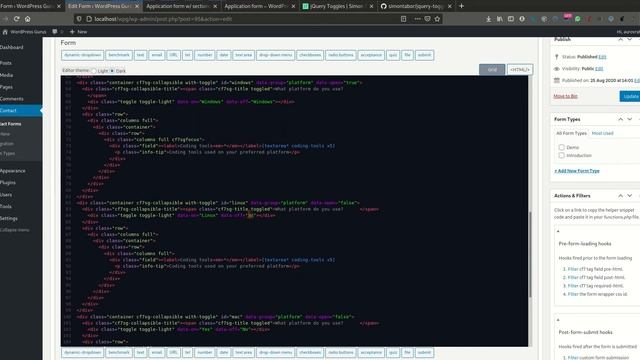
Task: Close the 'Application form w/ sections' tab
Action: (x=215, y=6)
